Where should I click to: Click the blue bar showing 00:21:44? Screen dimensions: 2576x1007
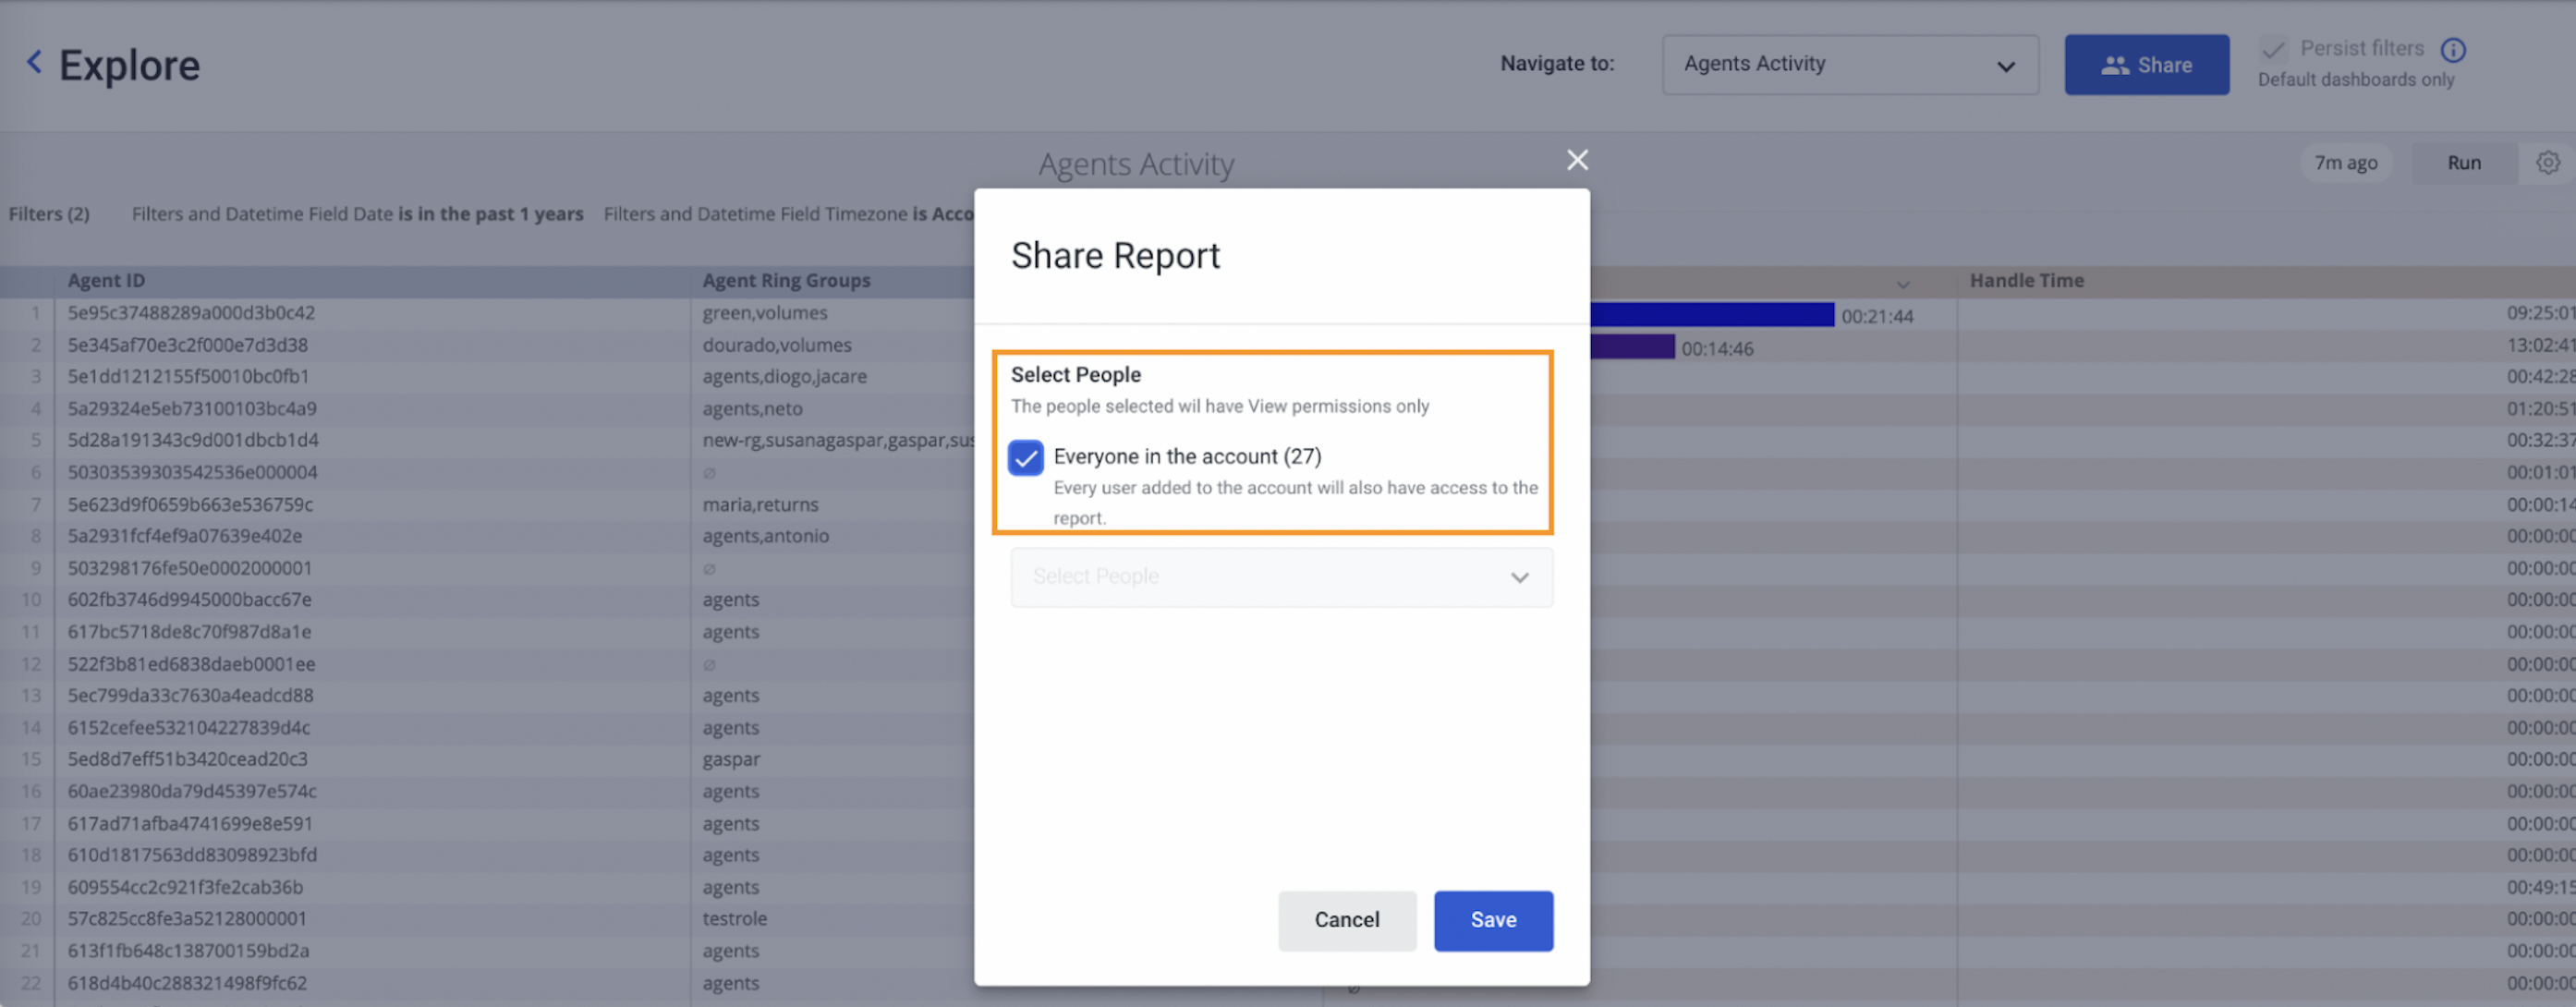[1712, 315]
